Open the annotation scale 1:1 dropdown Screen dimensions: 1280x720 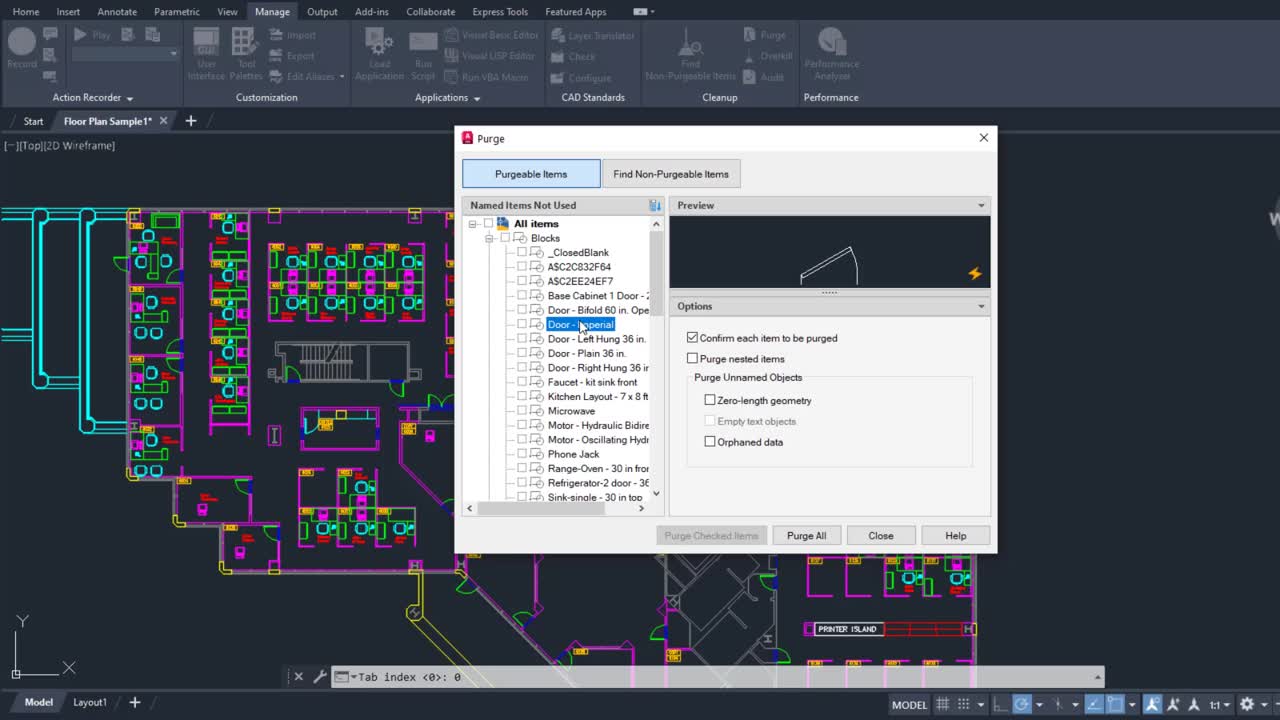click(1219, 704)
